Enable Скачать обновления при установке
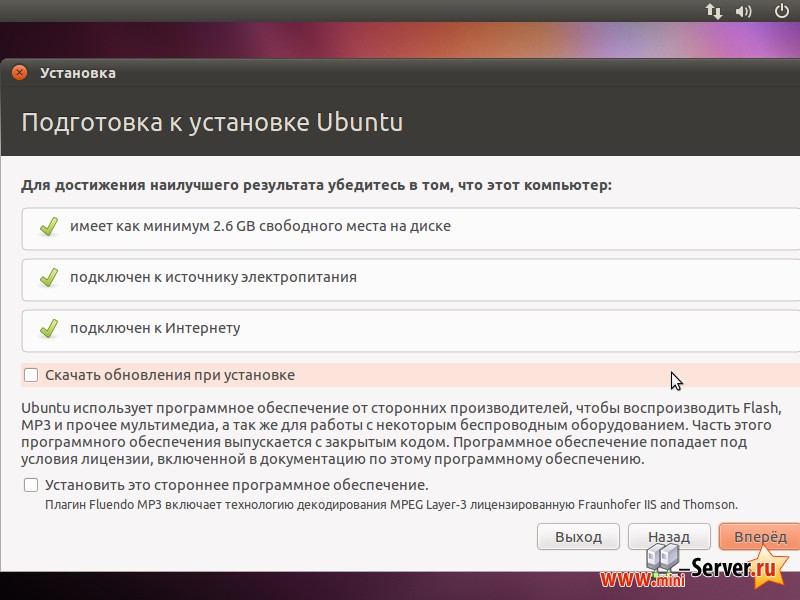Viewport: 800px width, 600px height. coord(31,373)
